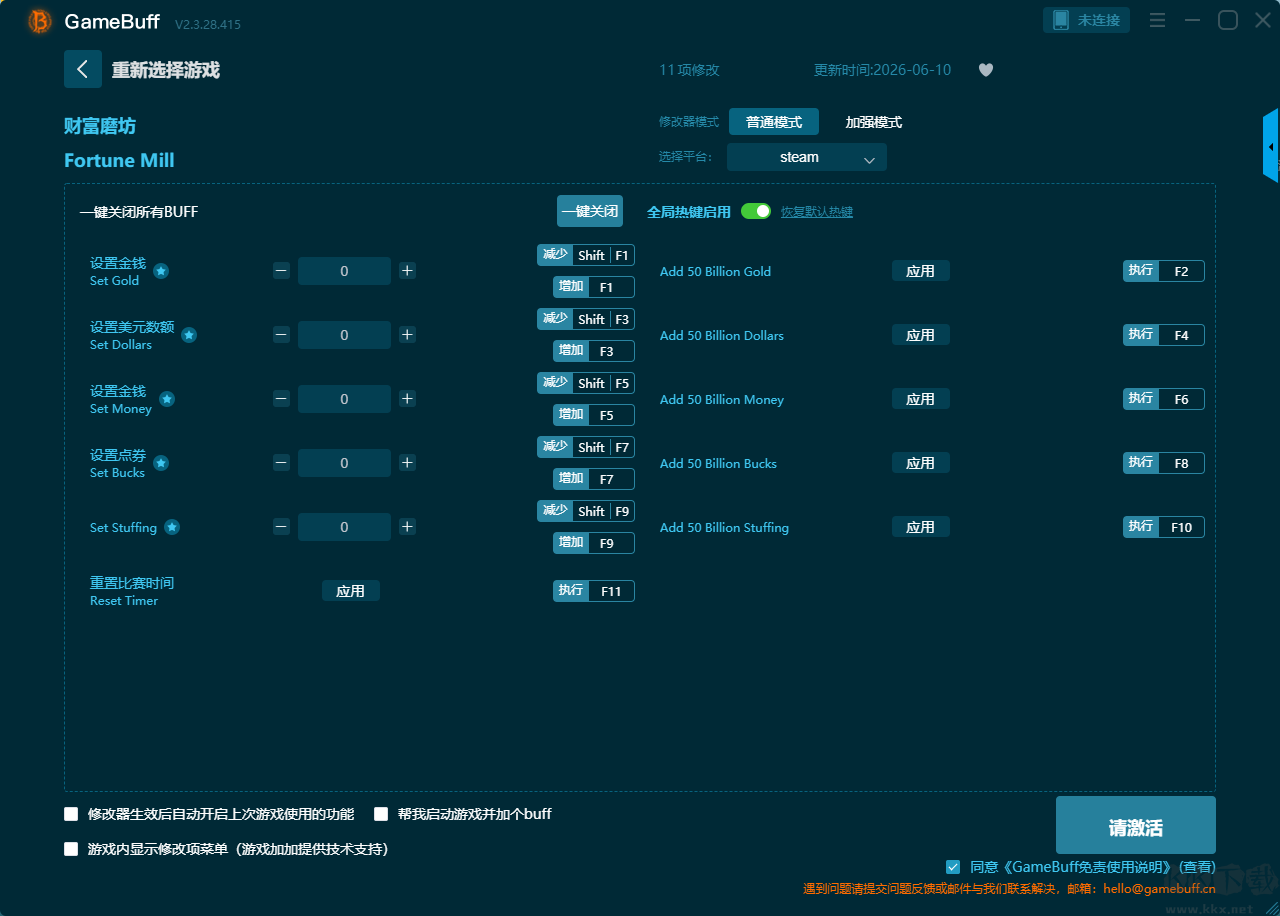Edit the 减少 Shift F5 hotkey
Screen dimensions: 1280x916
click(586, 383)
